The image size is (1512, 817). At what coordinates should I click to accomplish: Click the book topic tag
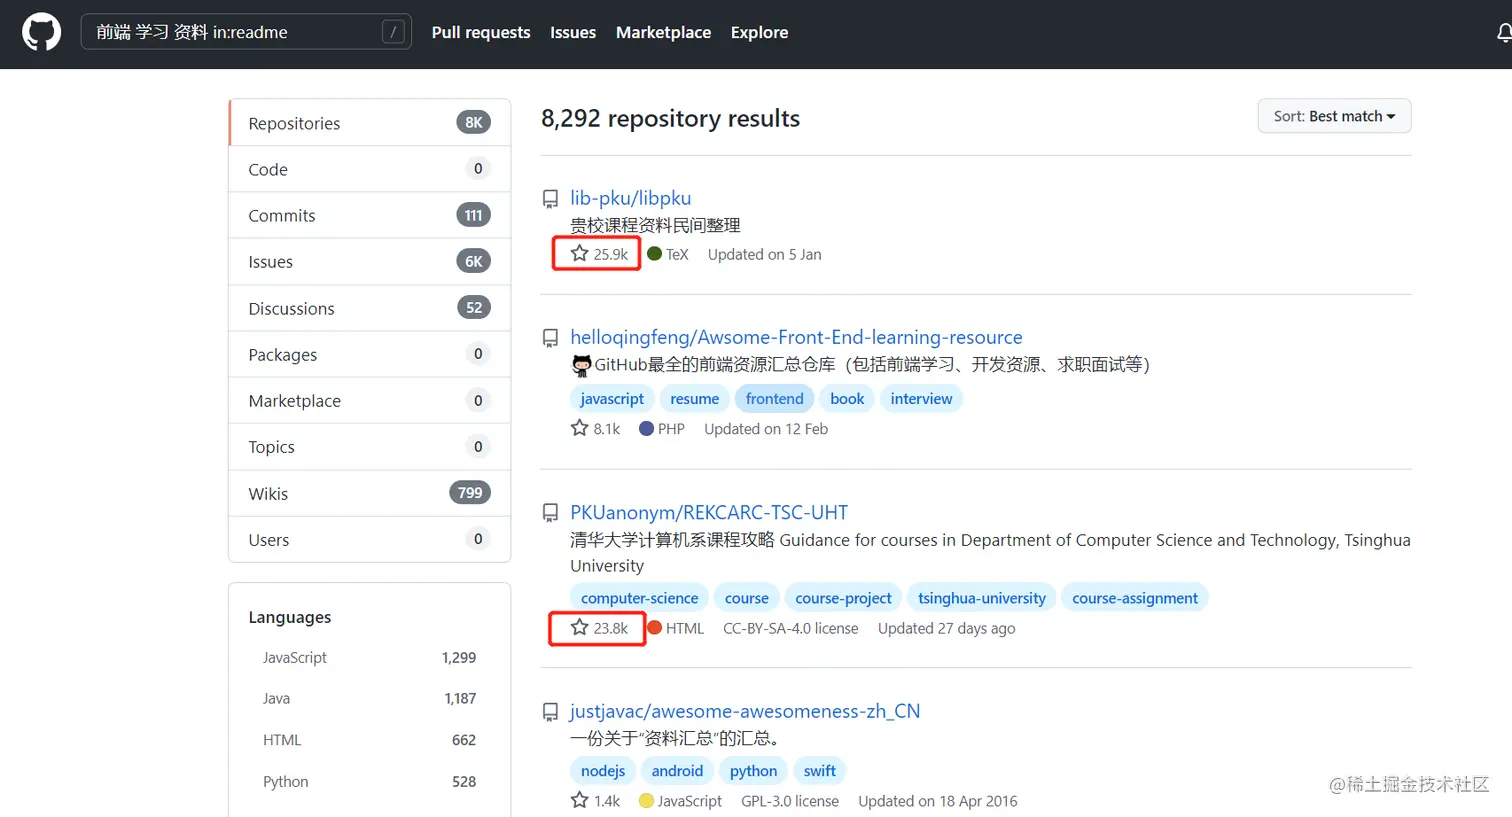point(847,398)
